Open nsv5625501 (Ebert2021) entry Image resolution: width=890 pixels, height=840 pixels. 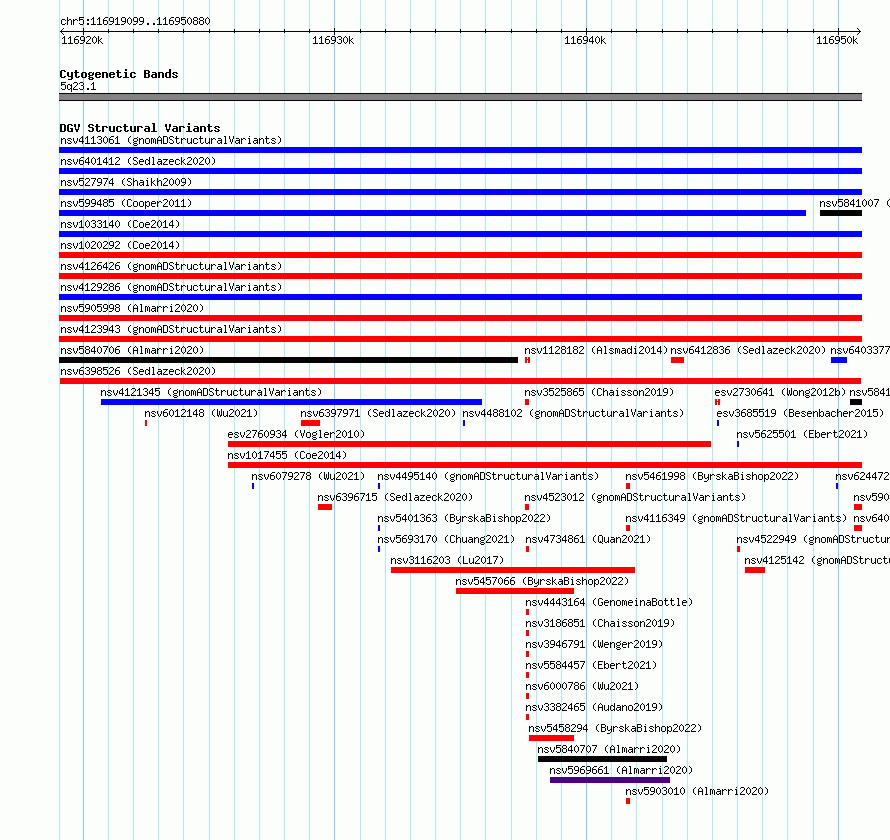(802, 434)
